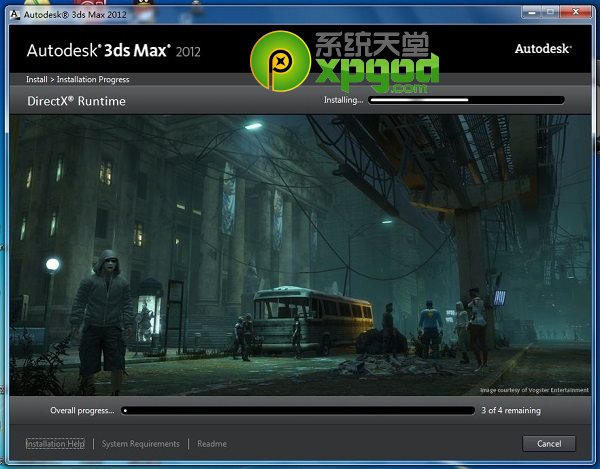Click the DirectX Runtime heading
The height and width of the screenshot is (469, 600).
pos(76,101)
